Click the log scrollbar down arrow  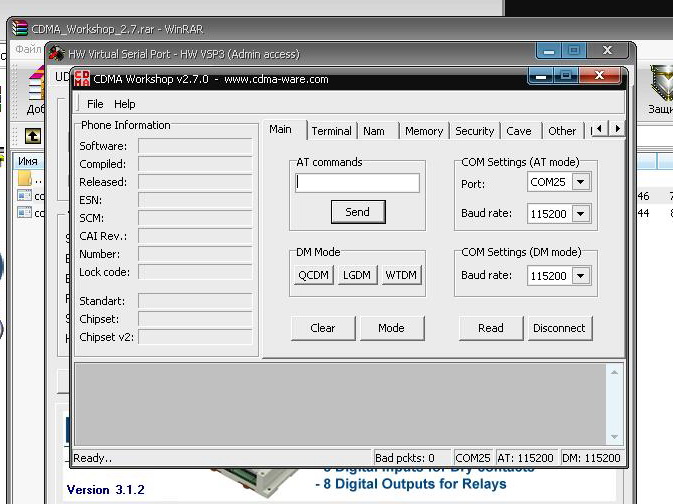tap(614, 437)
